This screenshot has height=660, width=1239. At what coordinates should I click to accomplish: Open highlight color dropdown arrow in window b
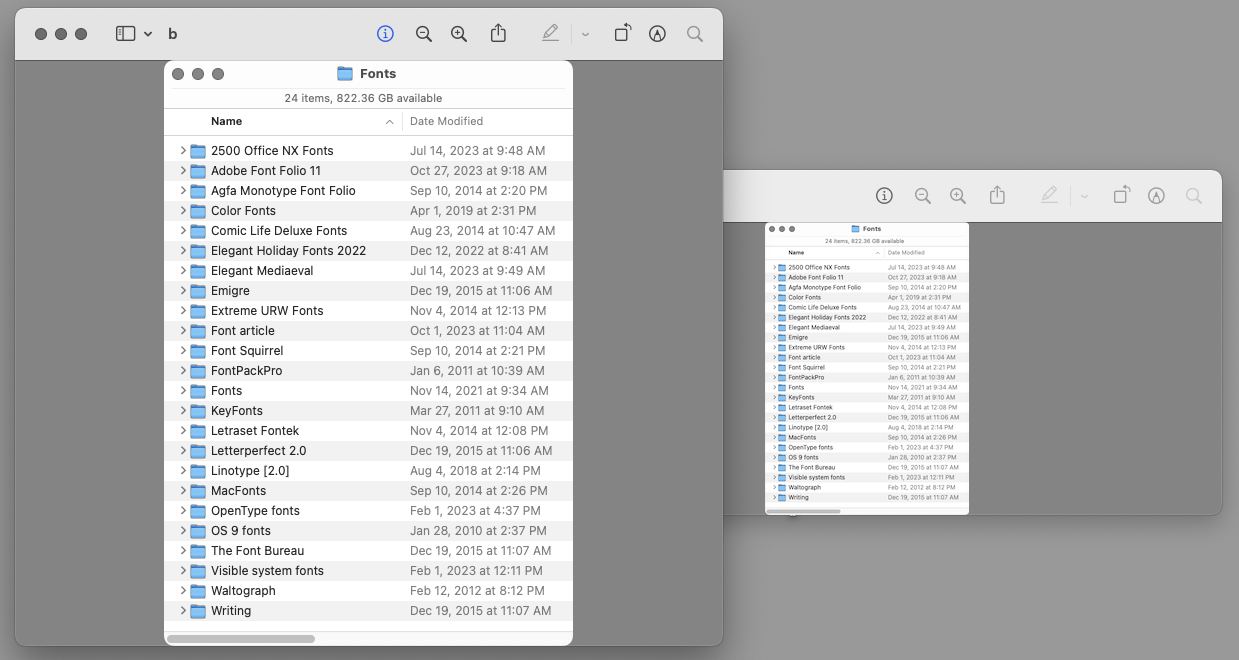[585, 34]
